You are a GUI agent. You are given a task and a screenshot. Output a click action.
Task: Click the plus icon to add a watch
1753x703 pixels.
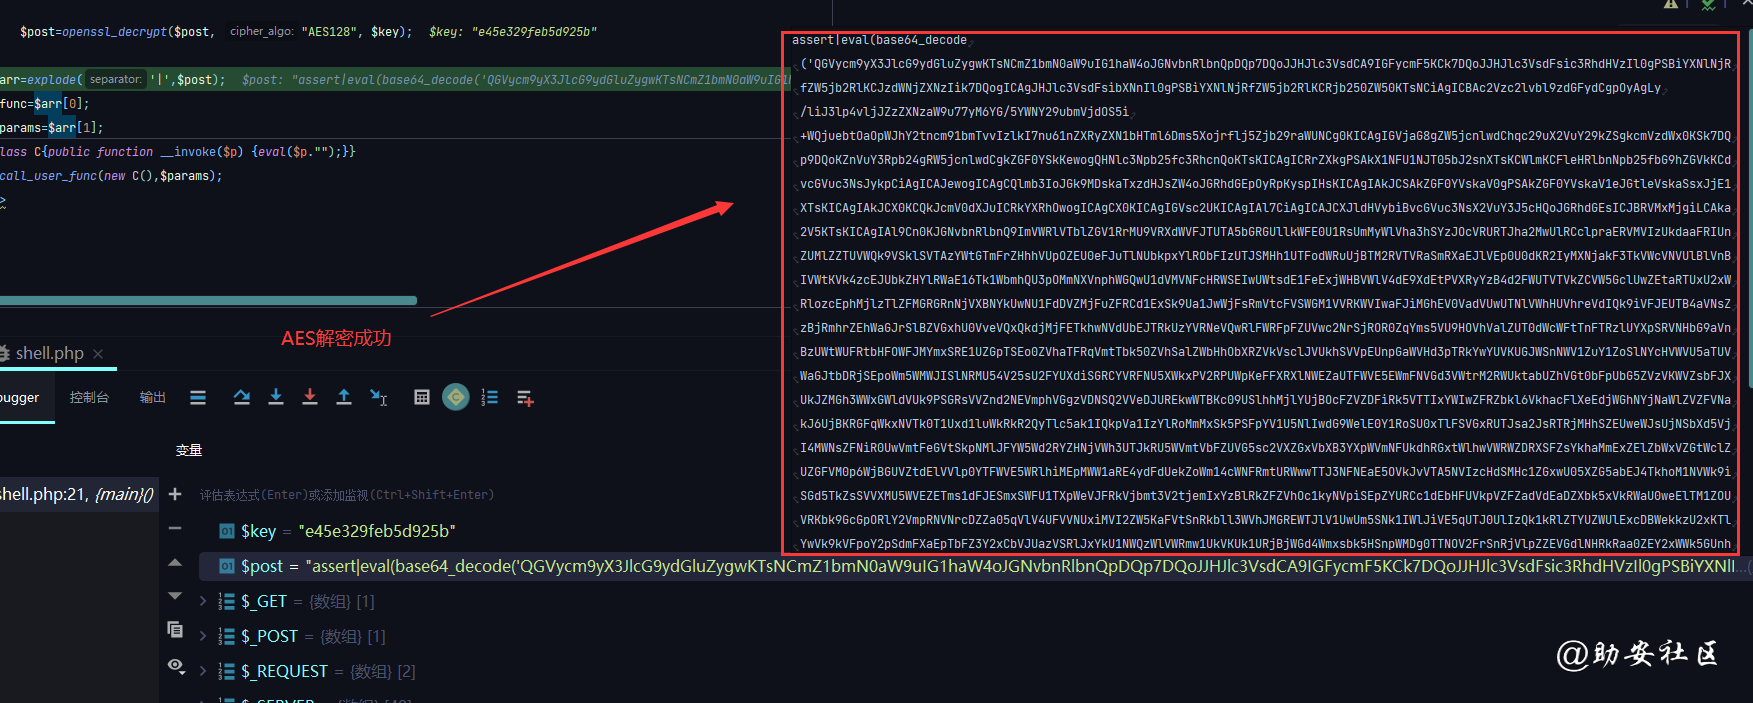click(x=175, y=494)
